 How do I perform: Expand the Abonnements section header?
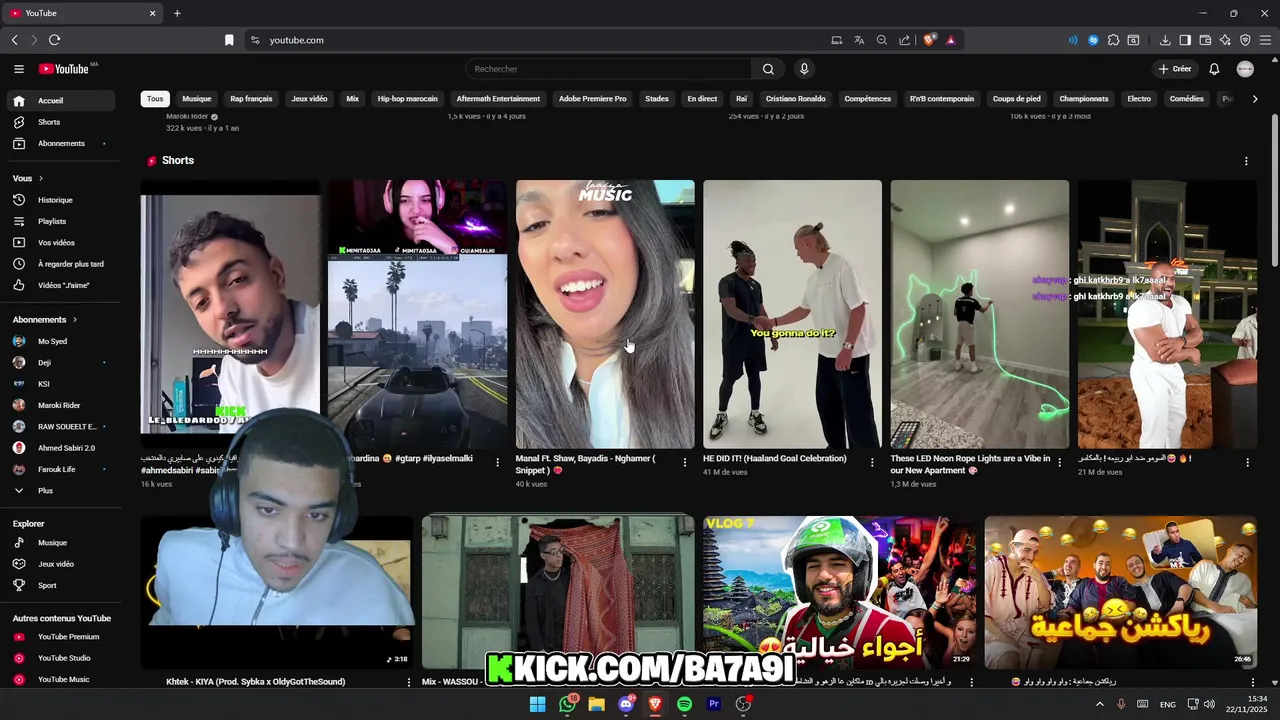[x=45, y=320]
